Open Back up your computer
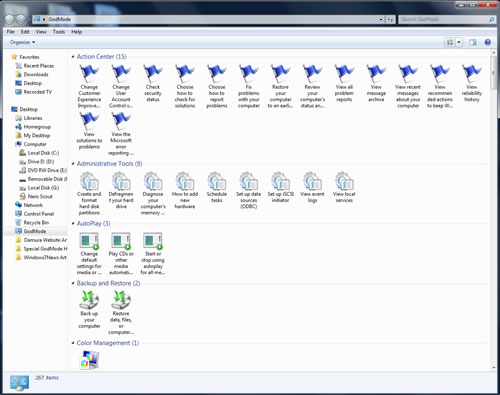500x395 pixels. pos(89,310)
